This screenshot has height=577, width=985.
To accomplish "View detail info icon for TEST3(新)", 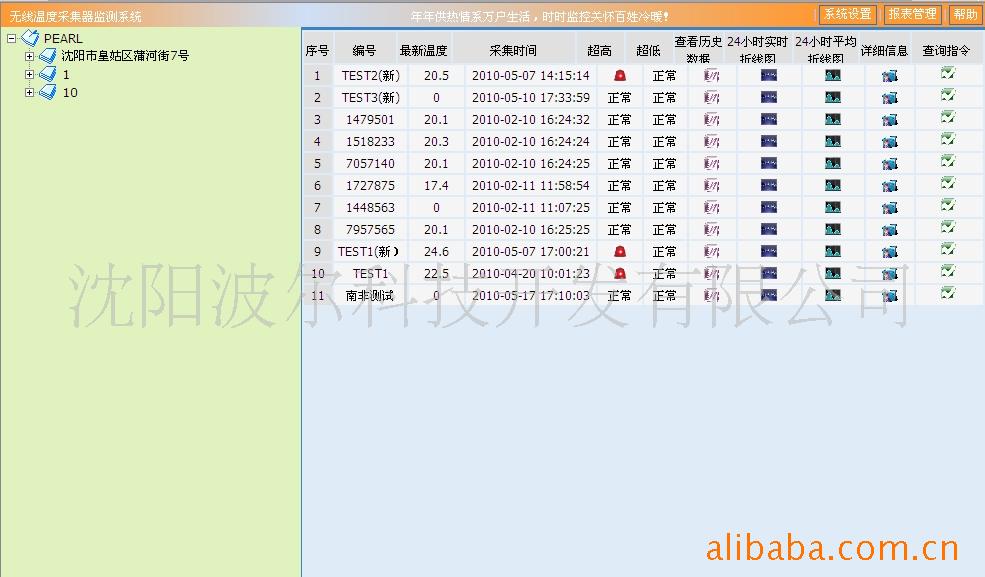I will coord(889,97).
